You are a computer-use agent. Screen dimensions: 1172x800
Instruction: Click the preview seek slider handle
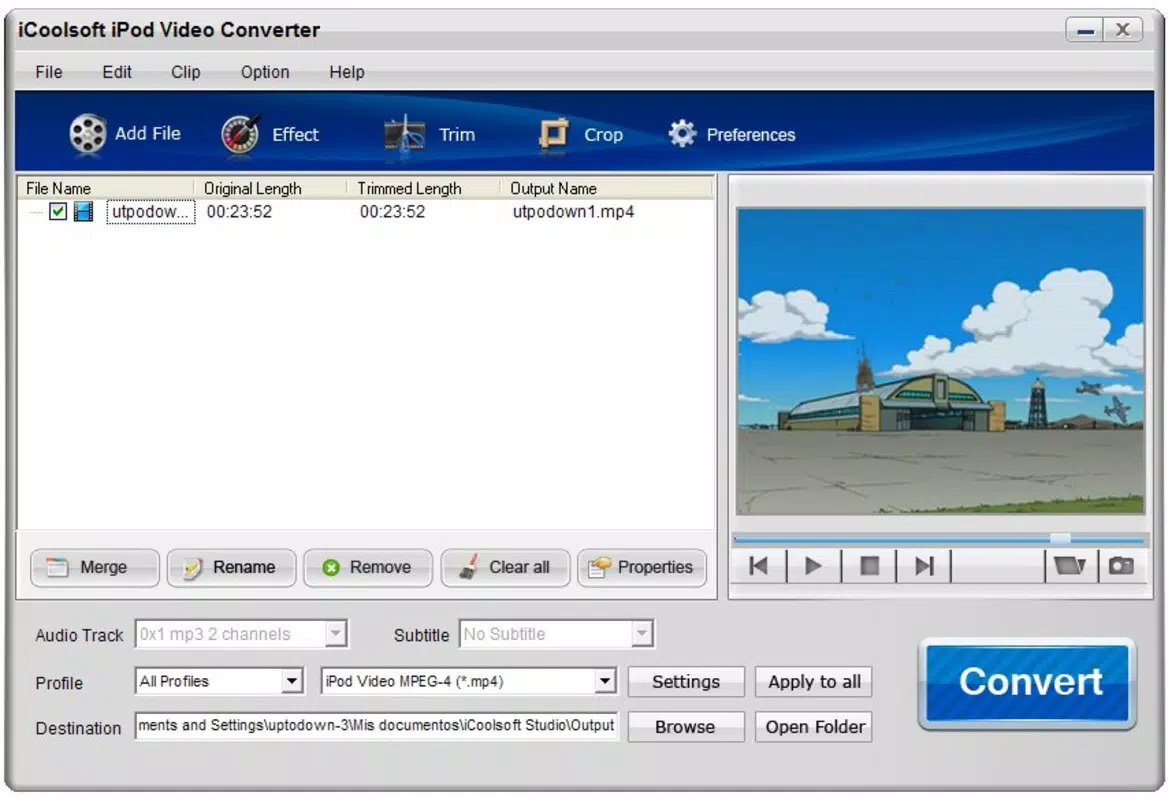(1060, 538)
